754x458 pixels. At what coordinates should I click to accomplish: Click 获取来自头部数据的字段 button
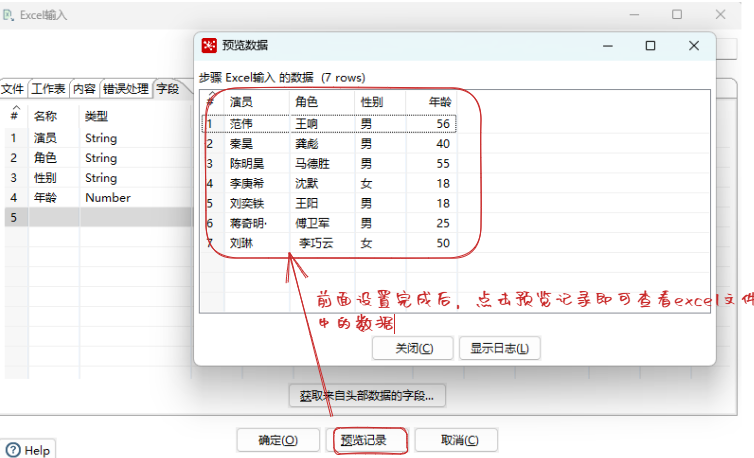[x=367, y=395]
